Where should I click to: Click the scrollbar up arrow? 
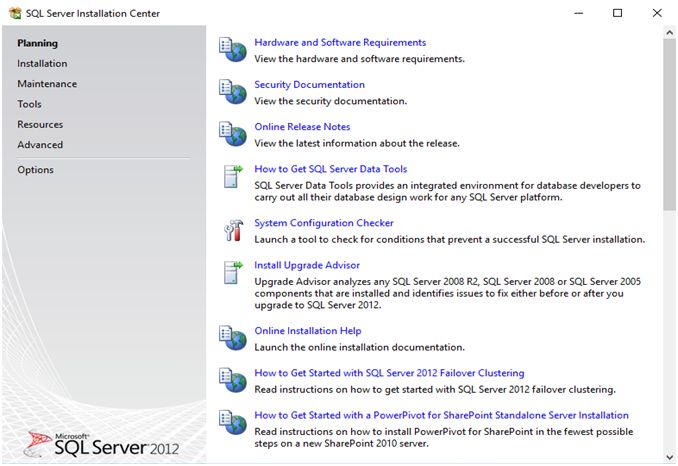tap(669, 33)
